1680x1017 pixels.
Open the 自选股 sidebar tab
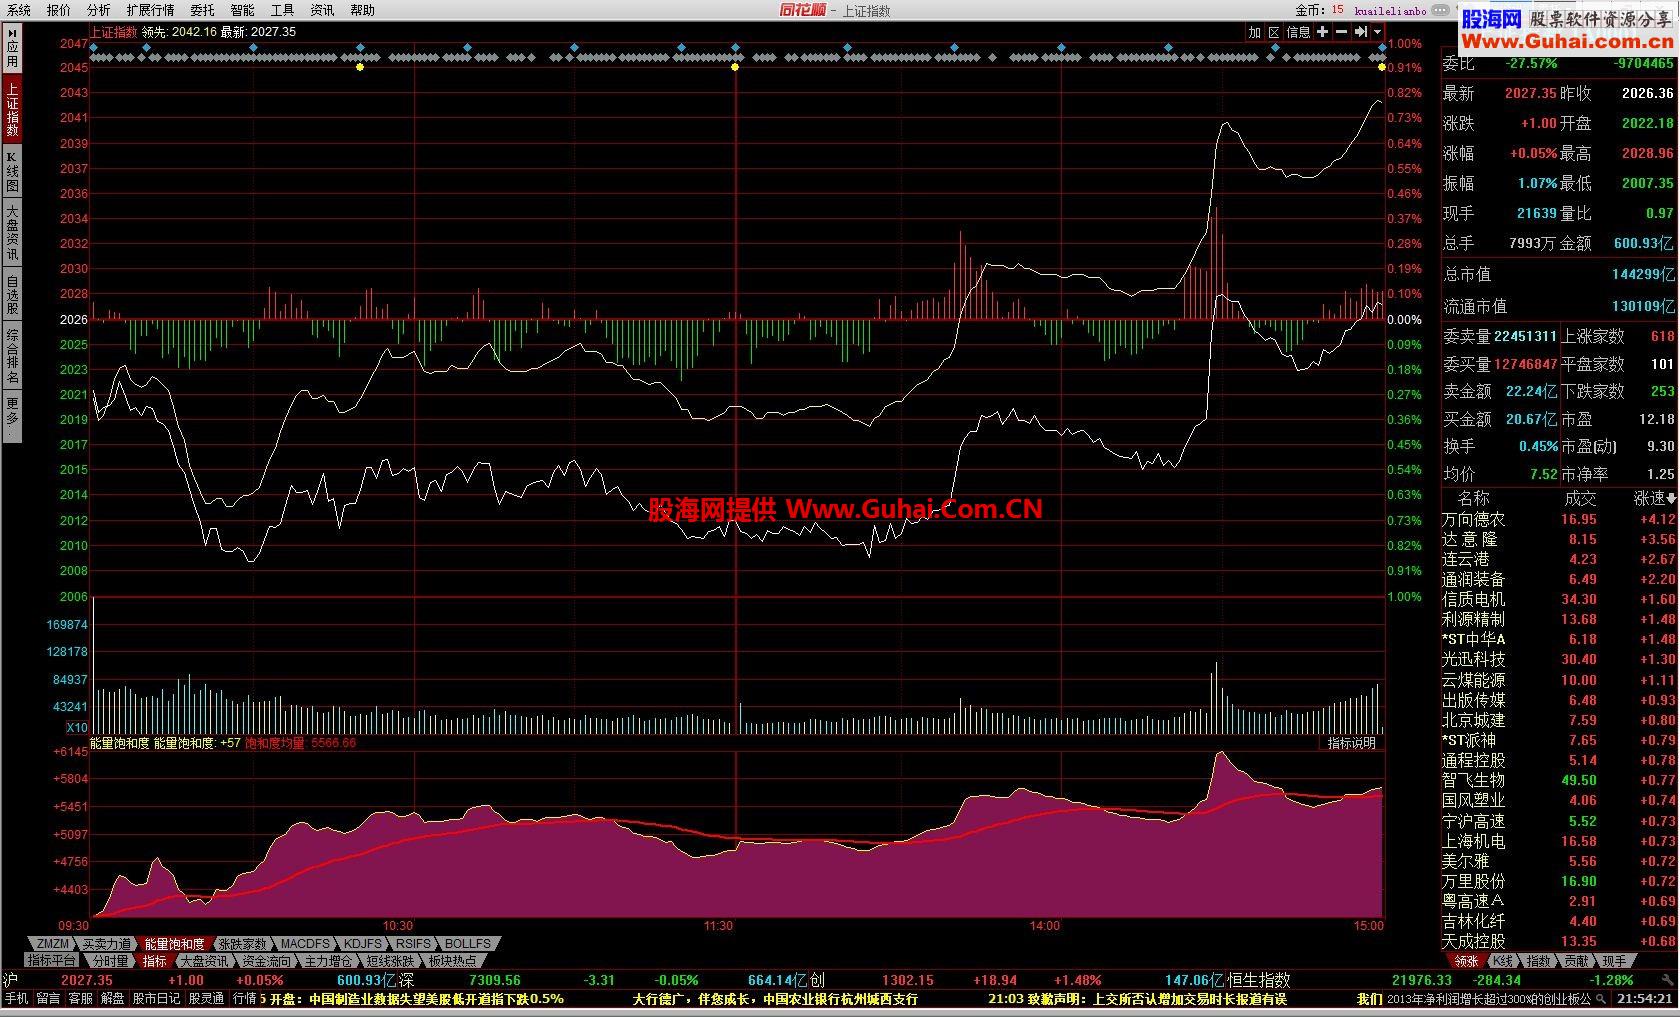pos(12,295)
